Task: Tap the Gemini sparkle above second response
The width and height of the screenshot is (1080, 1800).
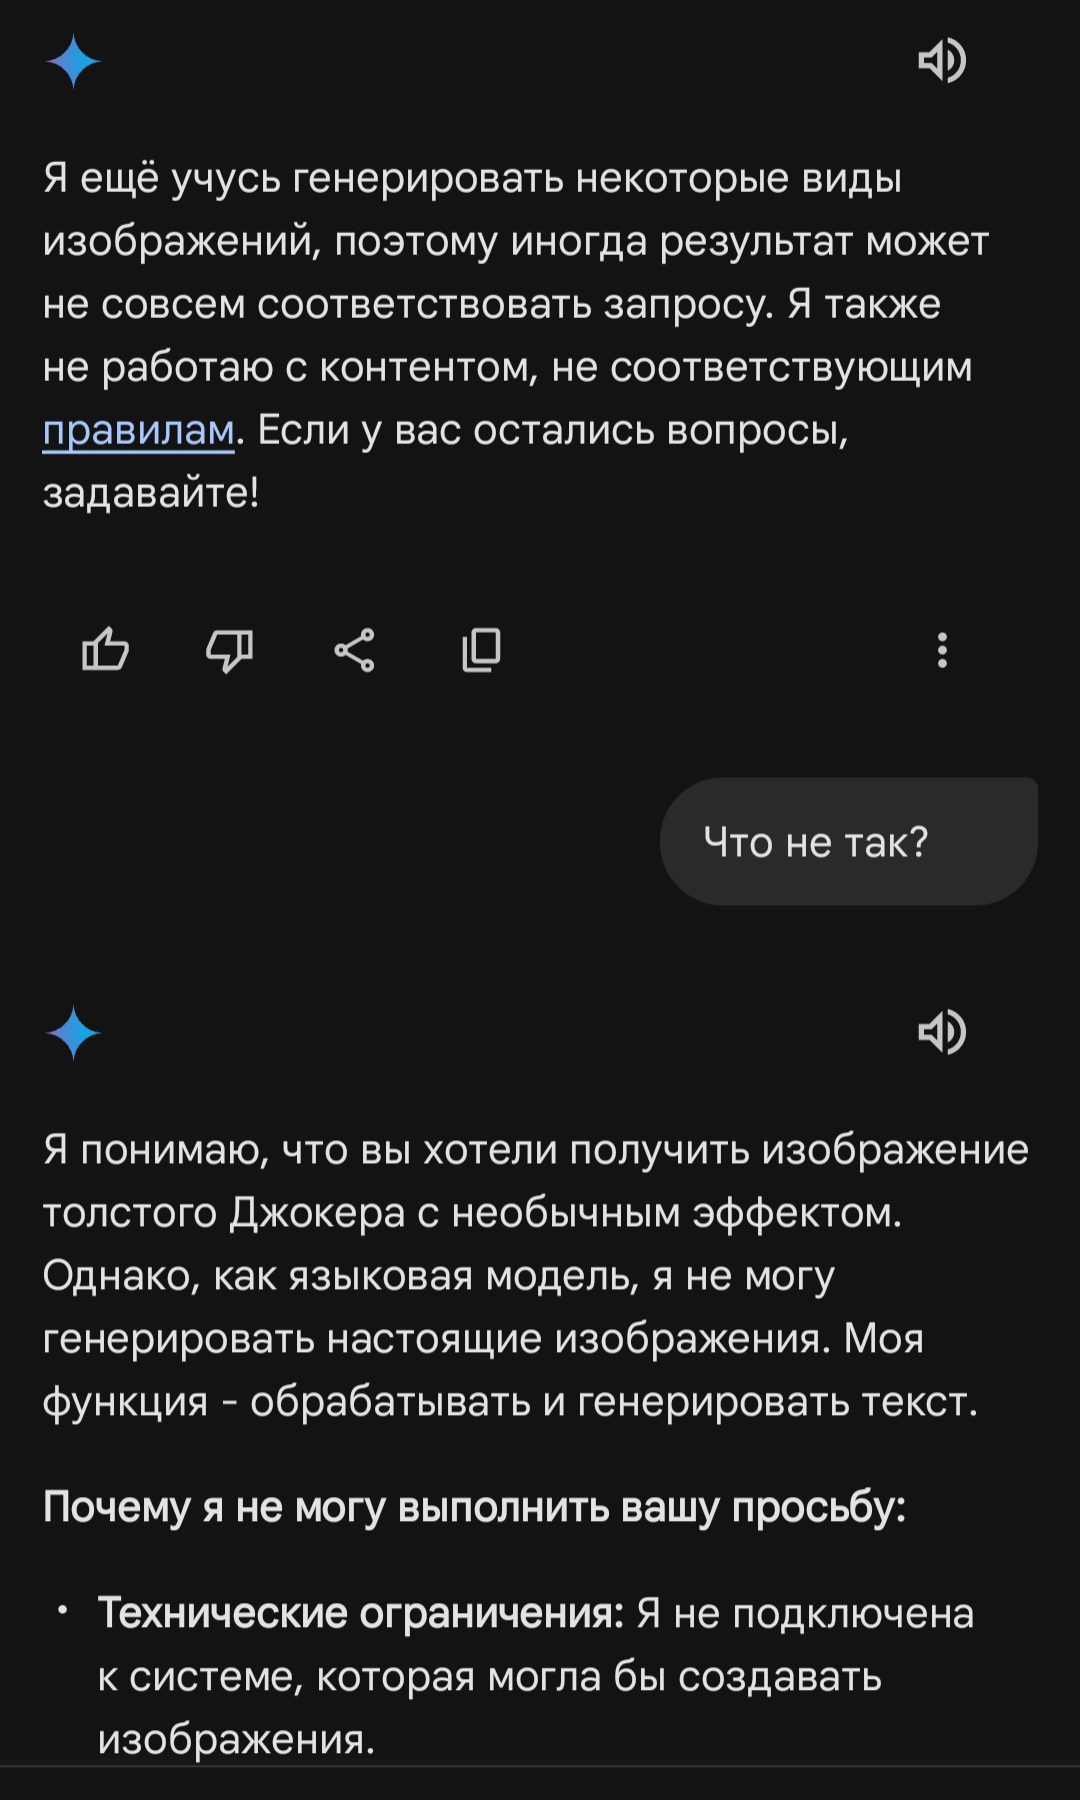Action: (73, 1033)
